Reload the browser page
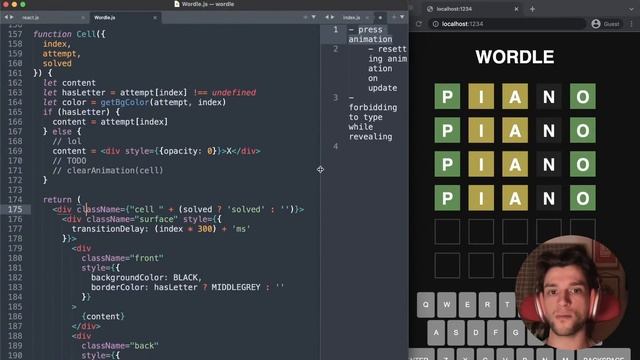Image resolution: width=640 pixels, height=360 pixels. tap(418, 24)
